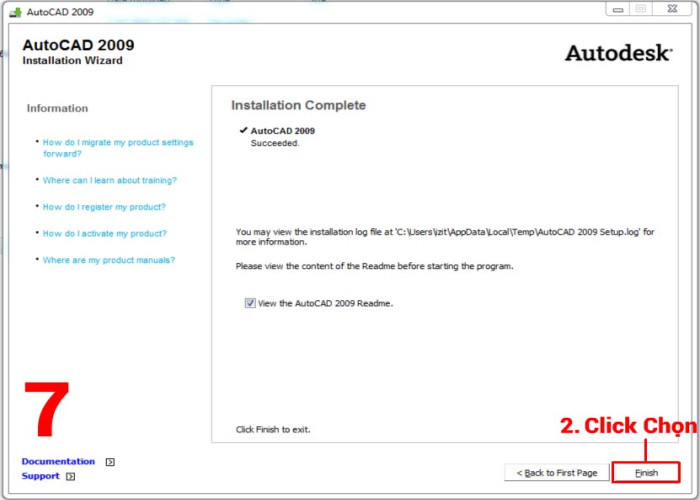The width and height of the screenshot is (700, 500).
Task: Click the disabled maximize button in title bar
Action: point(641,8)
